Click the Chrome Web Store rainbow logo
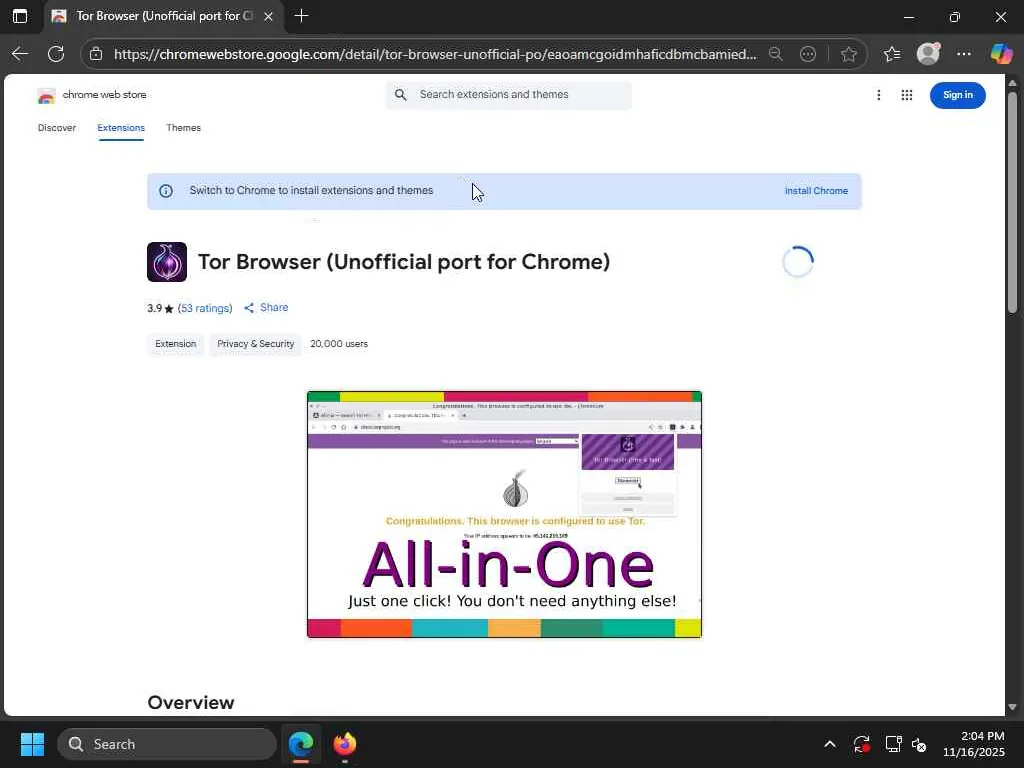 (46, 96)
